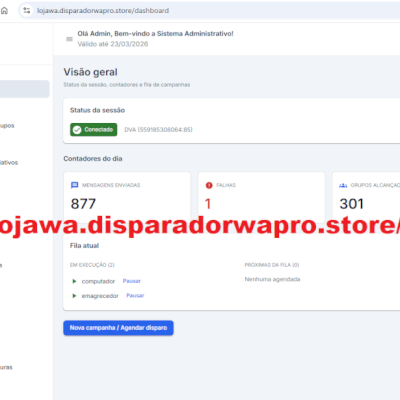
Task: Click the Contadores do dia heading
Action: [x=93, y=159]
